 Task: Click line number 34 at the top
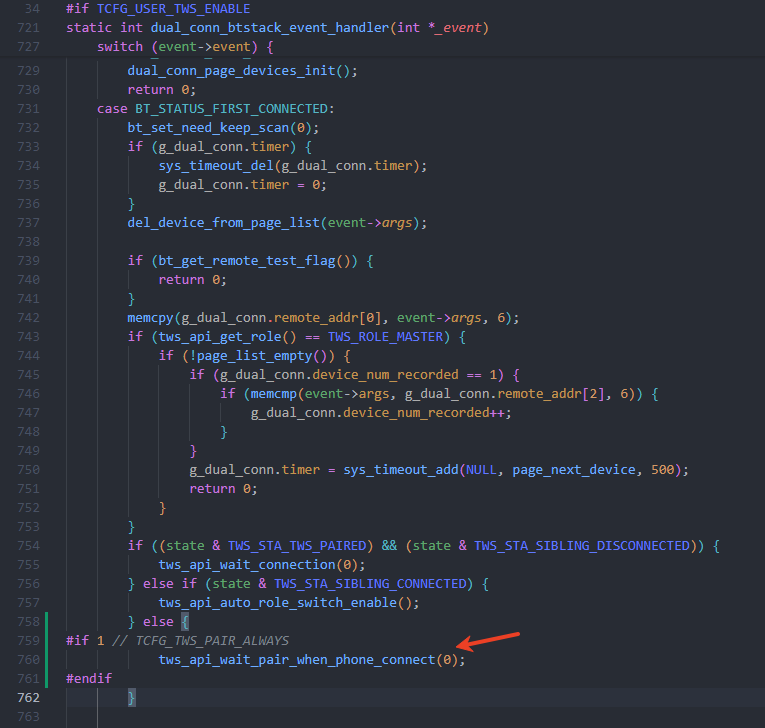click(x=32, y=9)
